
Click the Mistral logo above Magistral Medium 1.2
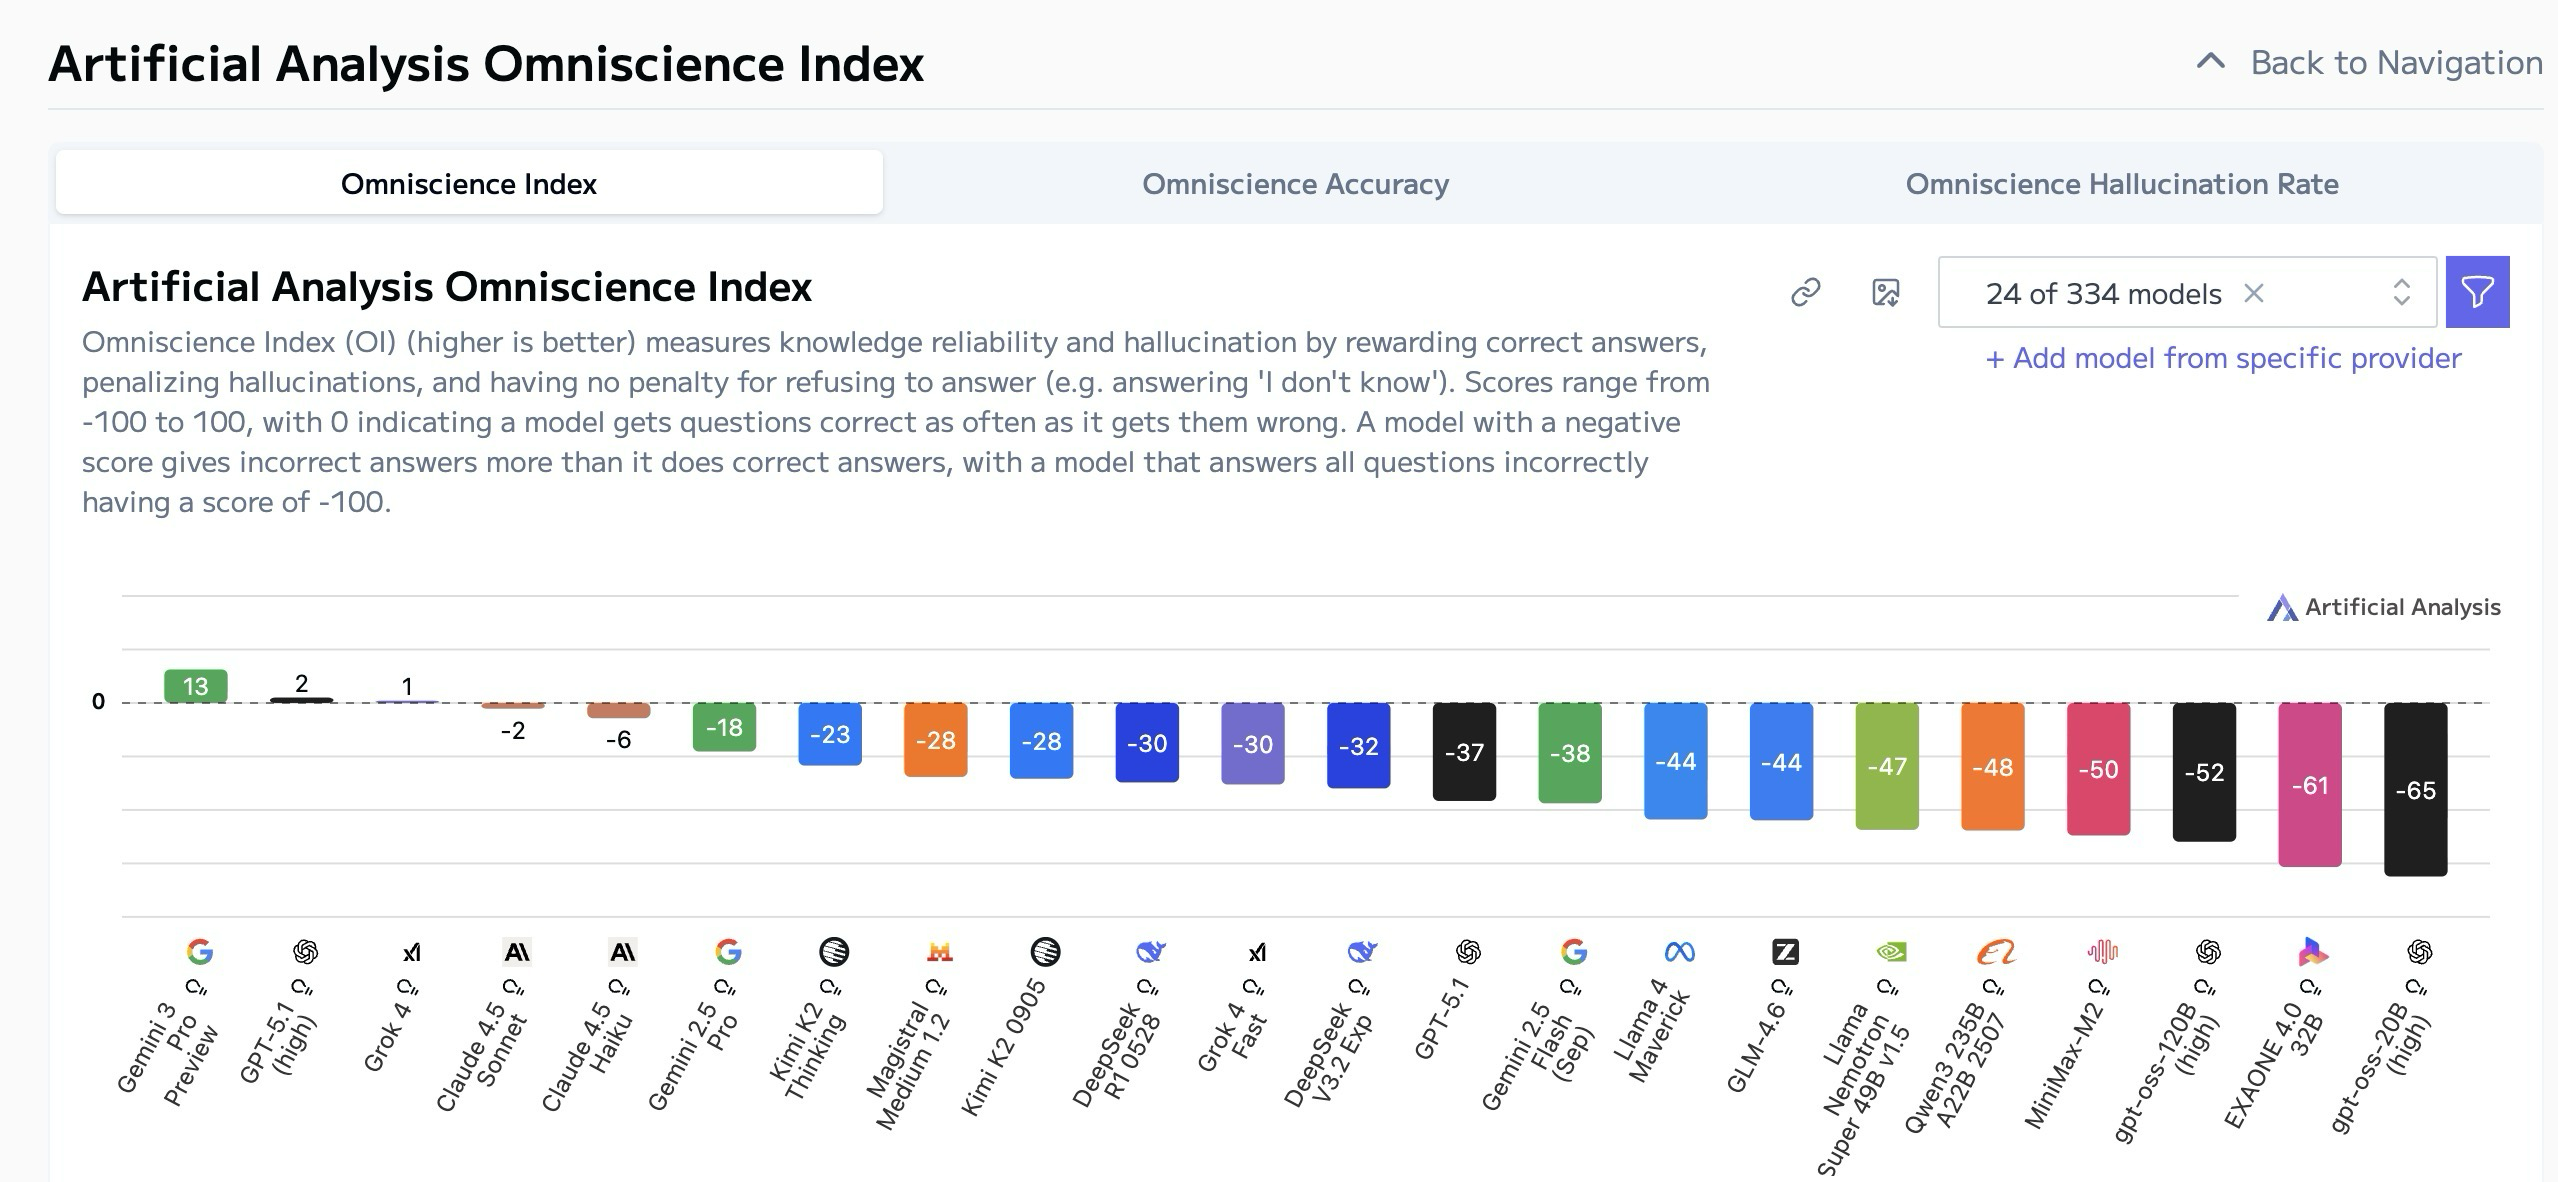point(939,952)
